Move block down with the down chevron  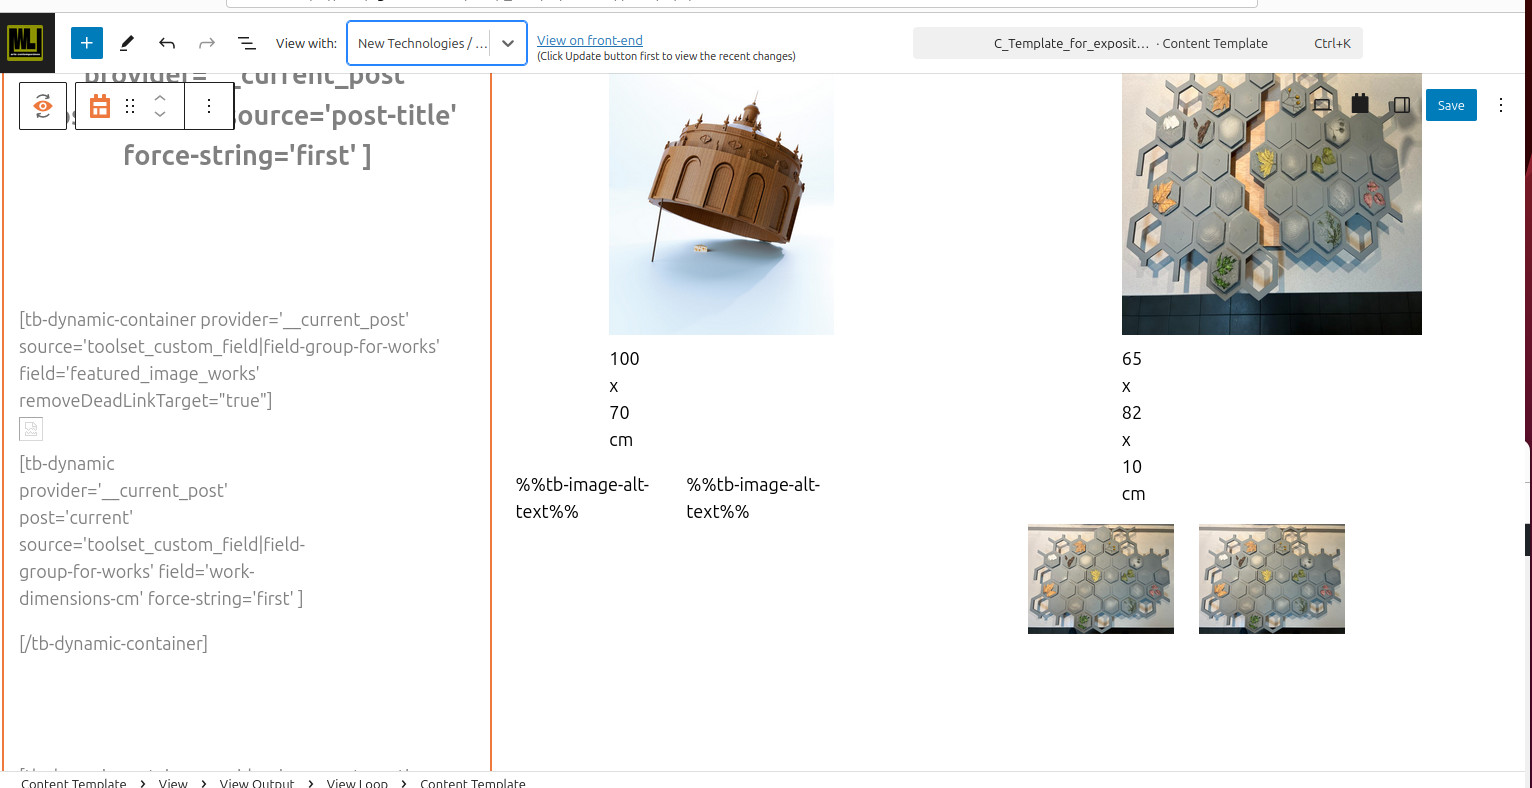click(x=160, y=114)
